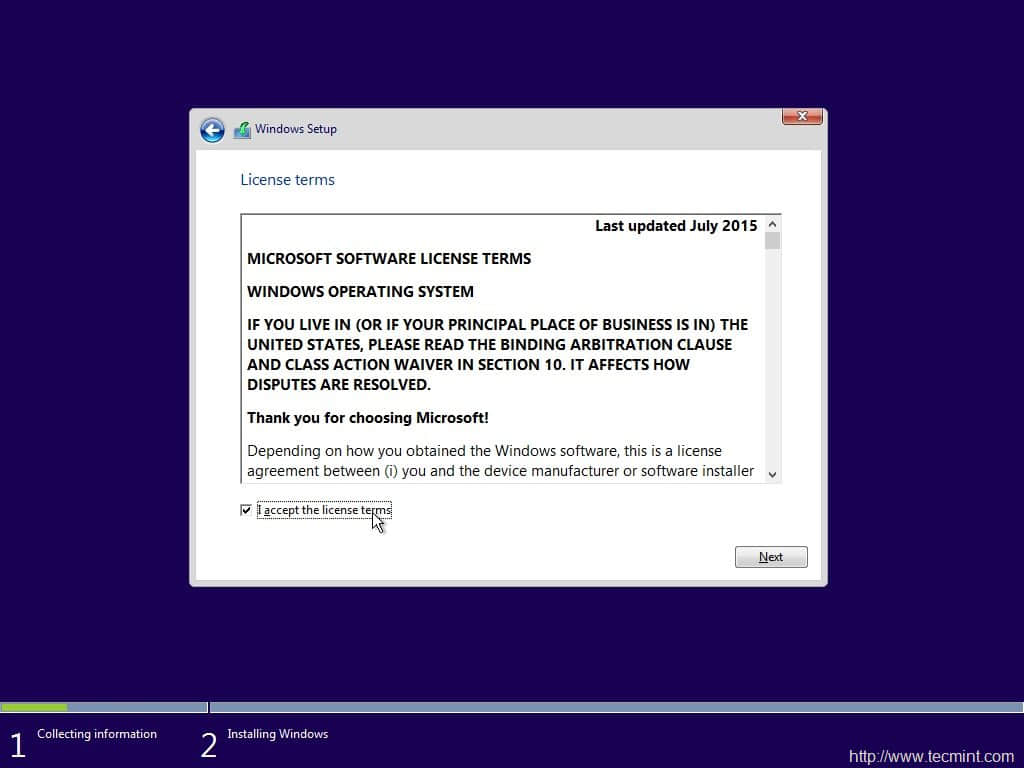
Task: Click the Next button
Action: (x=771, y=557)
